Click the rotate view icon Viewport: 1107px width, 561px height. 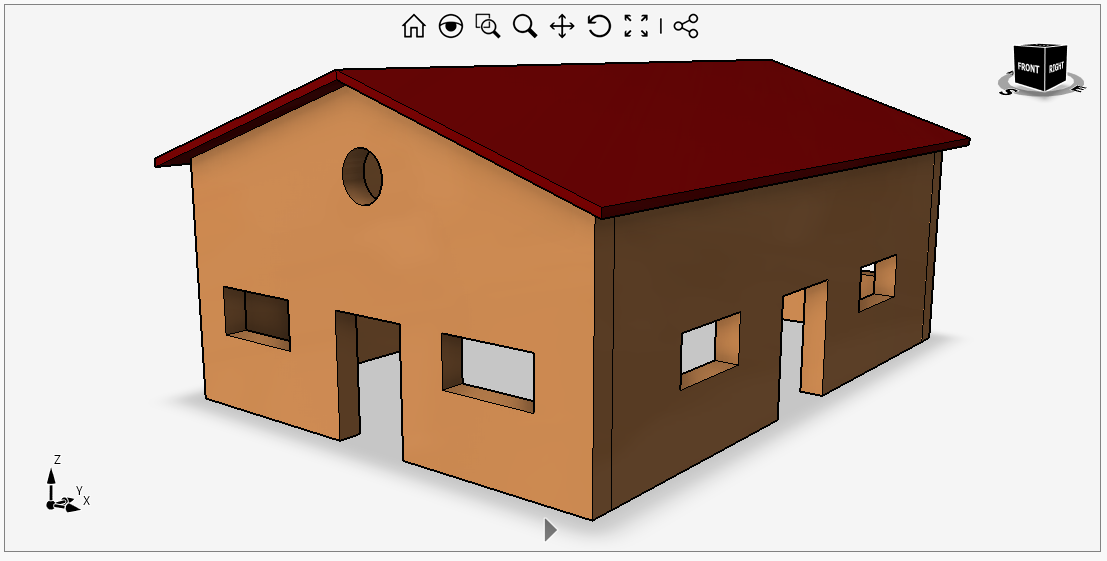coord(599,27)
